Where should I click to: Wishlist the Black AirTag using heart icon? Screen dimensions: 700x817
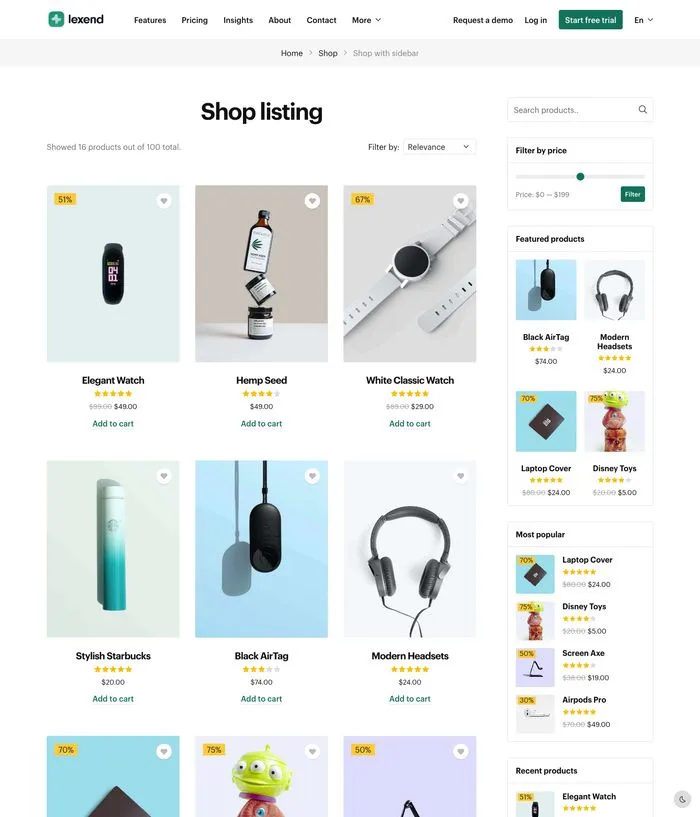point(312,476)
